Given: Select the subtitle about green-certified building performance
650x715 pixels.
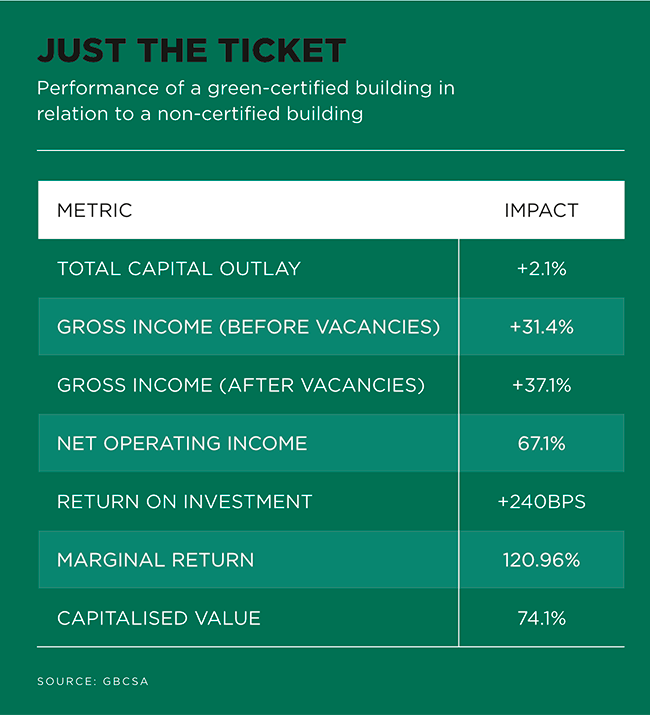Looking at the screenshot, I should coord(246,101).
